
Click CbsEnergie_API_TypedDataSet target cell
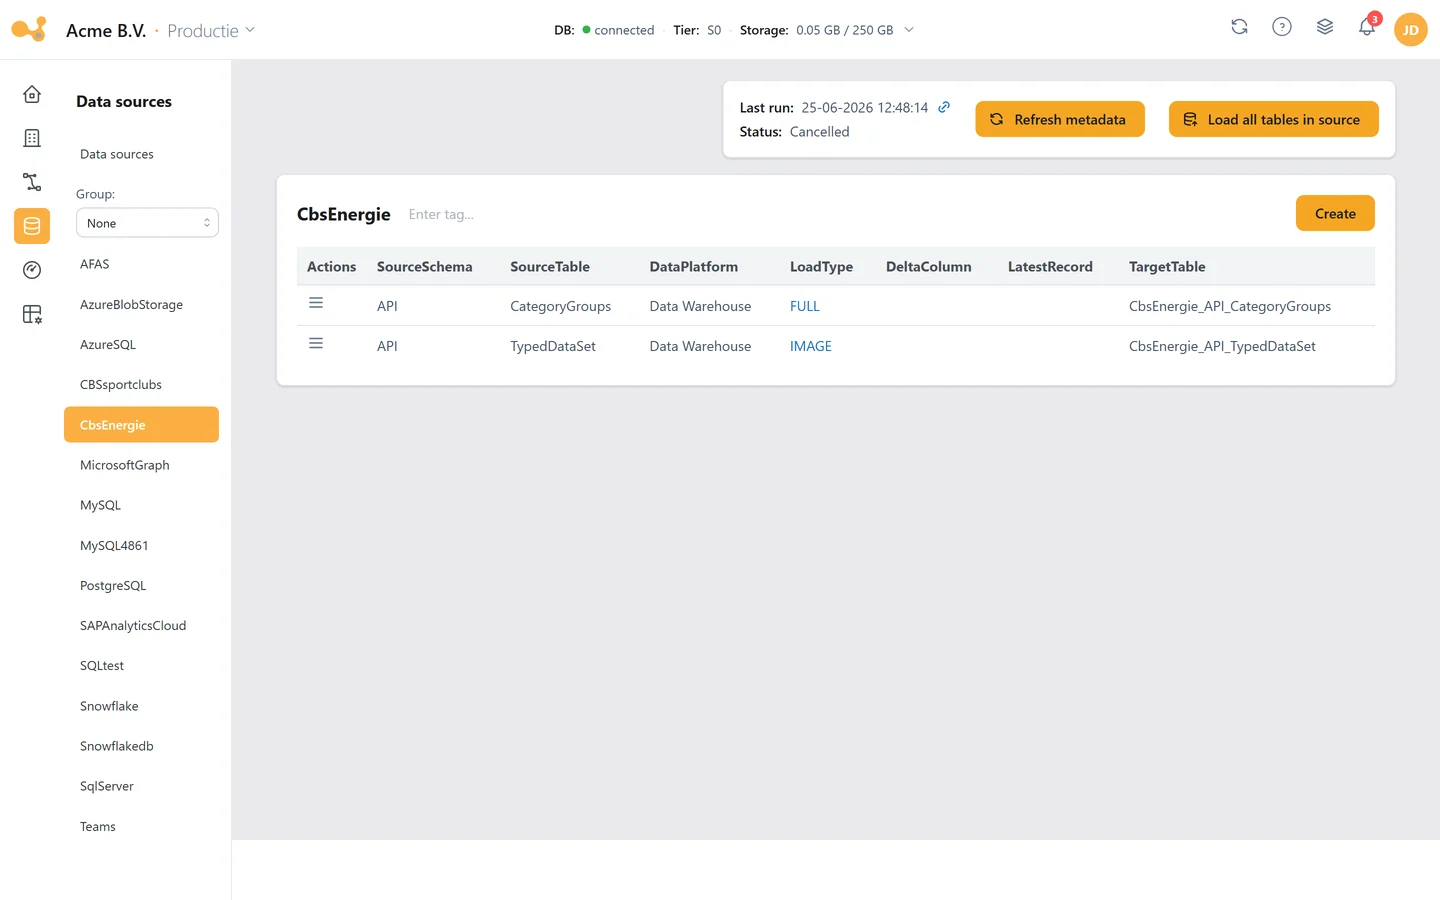[x=1222, y=346]
